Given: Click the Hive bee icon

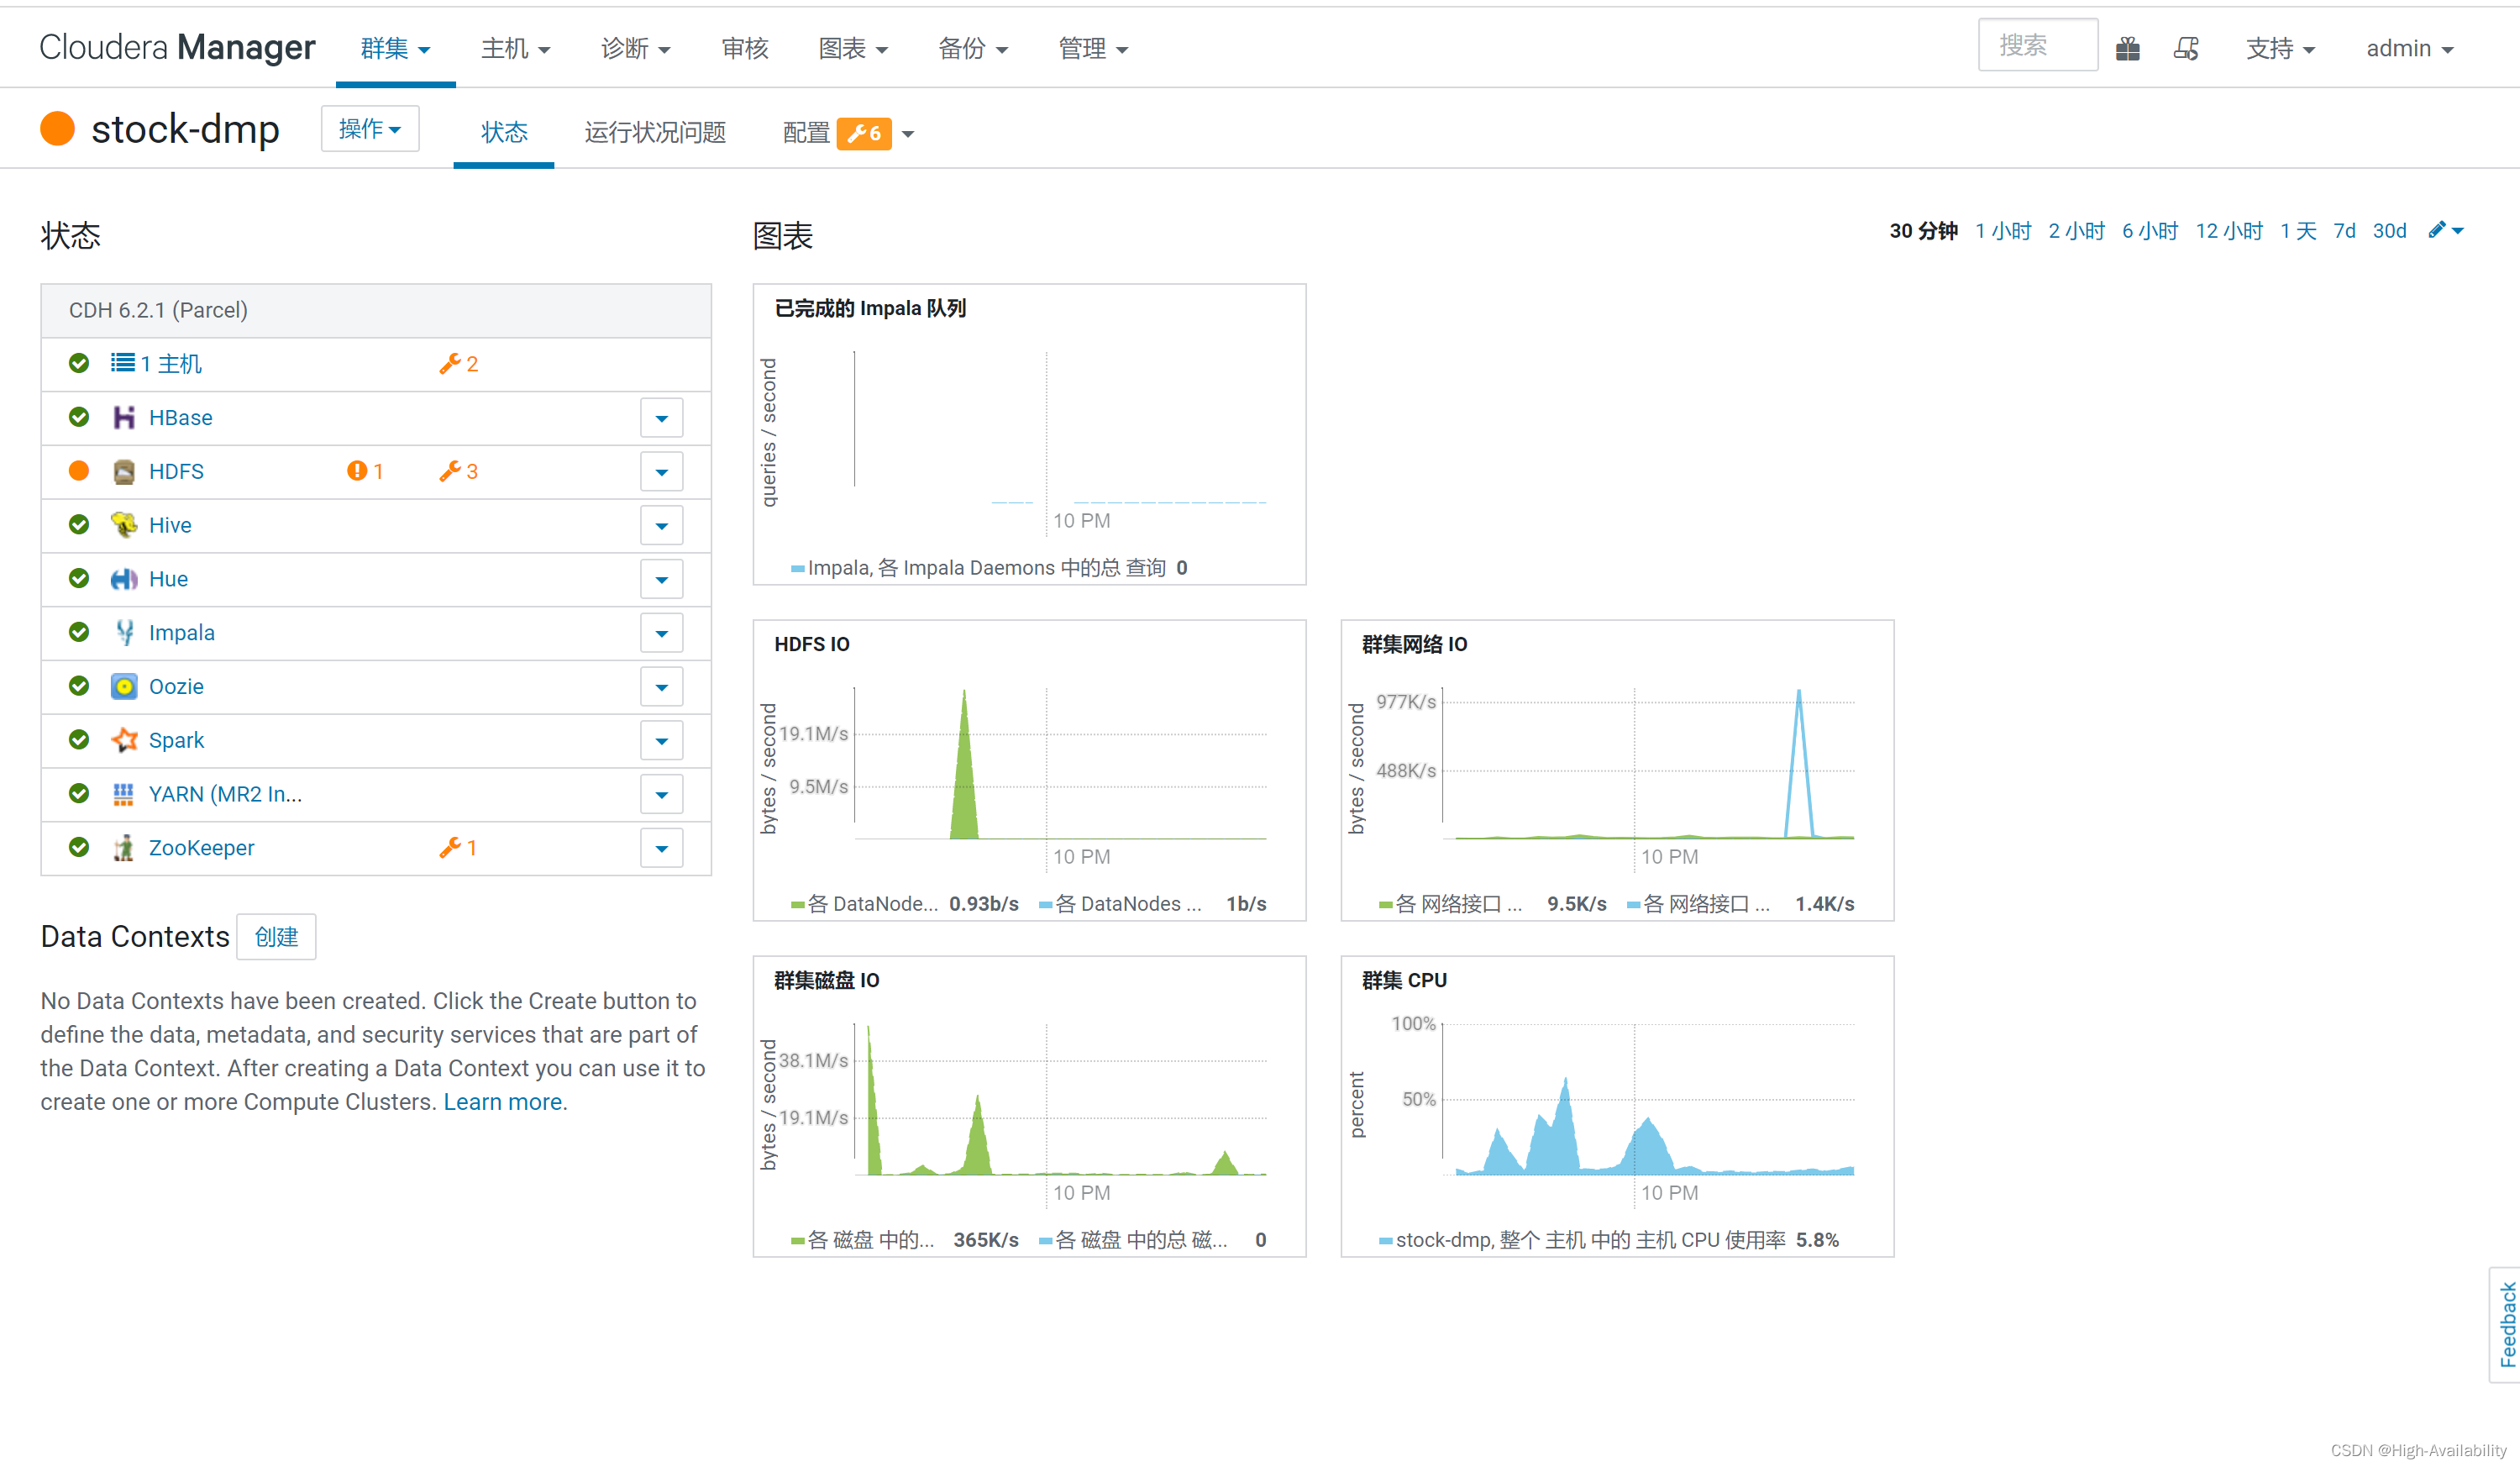Looking at the screenshot, I should tap(123, 525).
